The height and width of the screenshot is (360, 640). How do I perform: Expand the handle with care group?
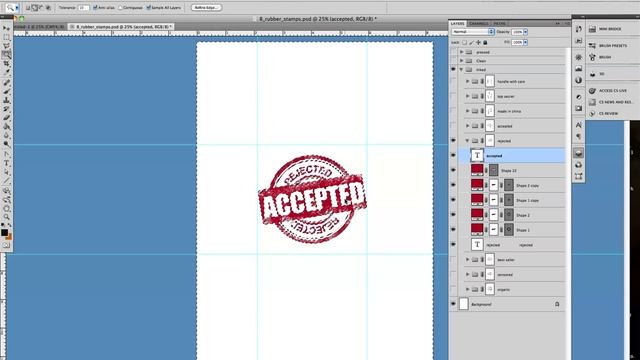coord(467,81)
